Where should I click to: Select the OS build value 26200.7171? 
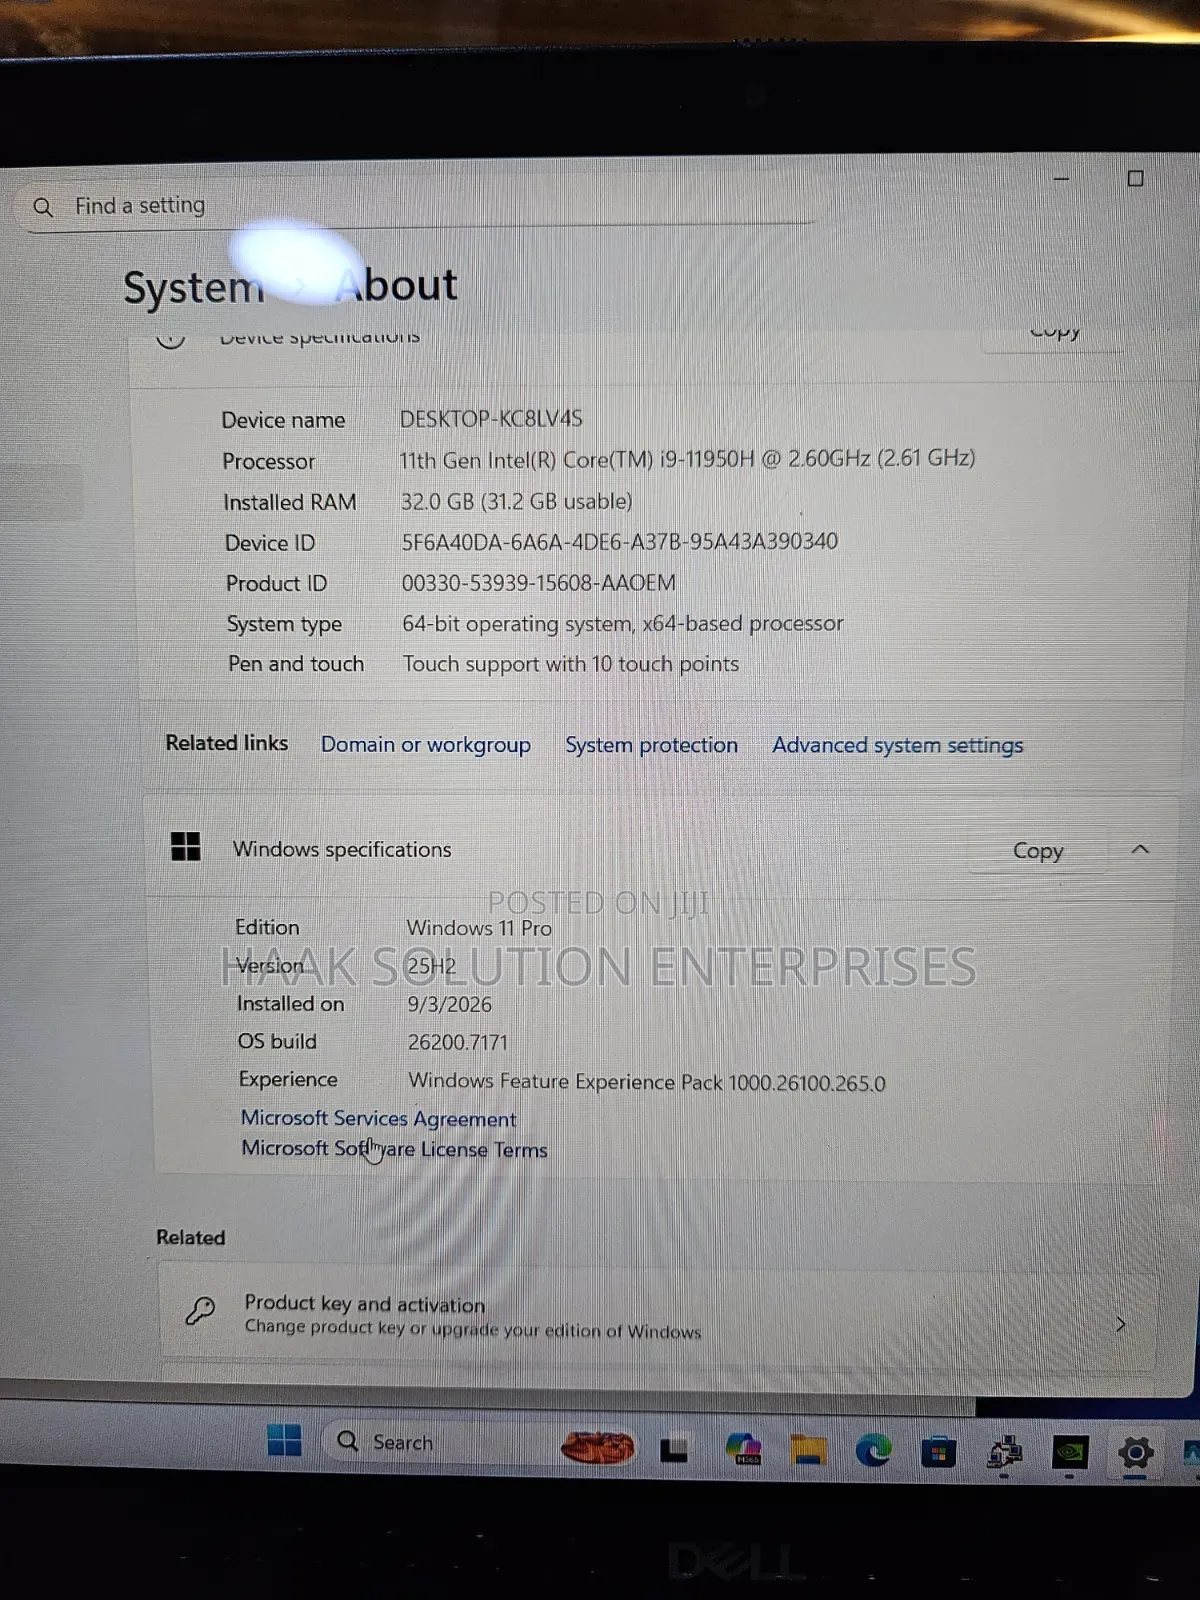[458, 1042]
